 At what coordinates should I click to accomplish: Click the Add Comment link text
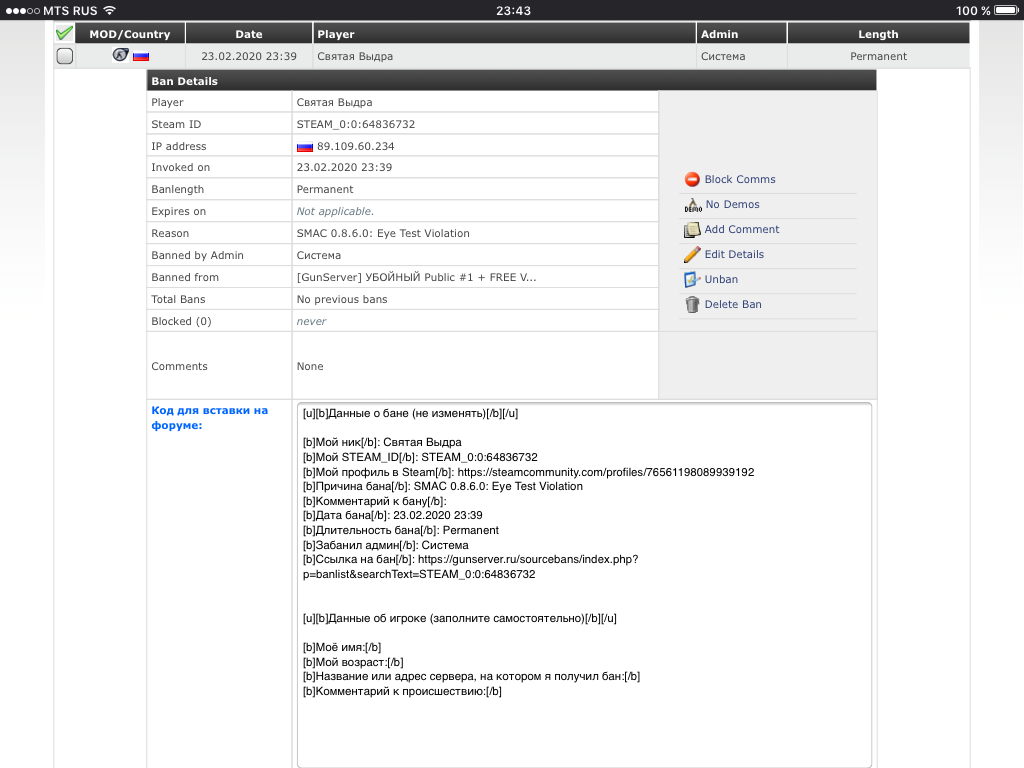(741, 230)
